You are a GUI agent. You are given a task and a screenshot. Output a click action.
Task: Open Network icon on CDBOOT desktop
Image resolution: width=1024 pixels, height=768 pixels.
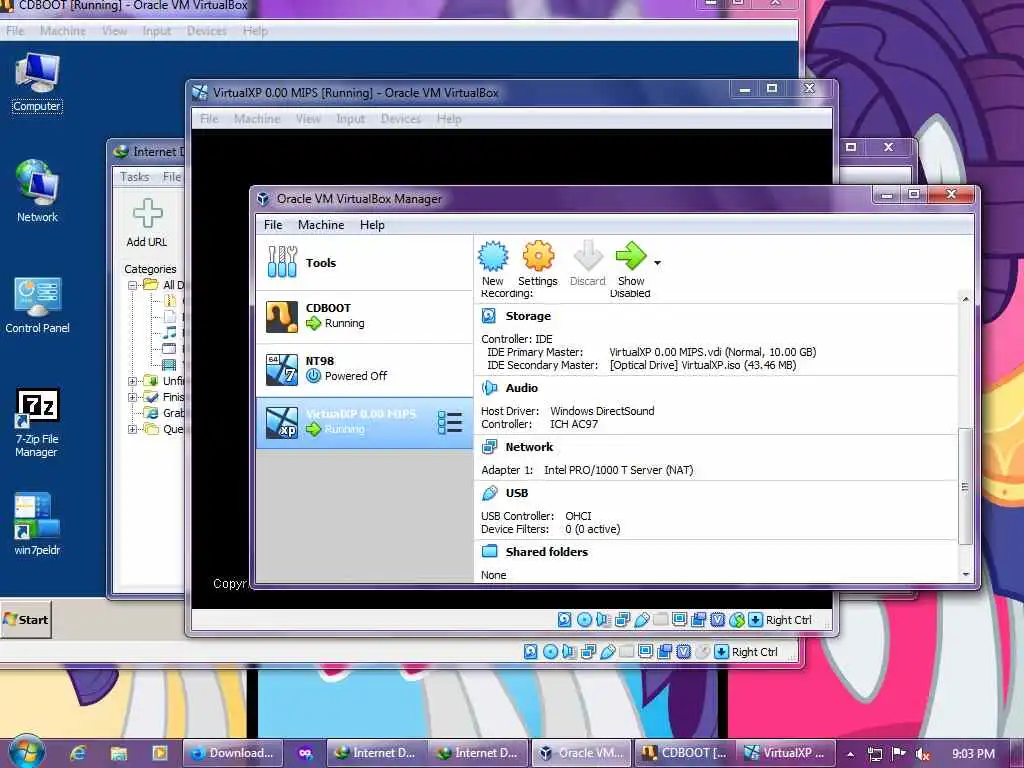click(x=37, y=191)
